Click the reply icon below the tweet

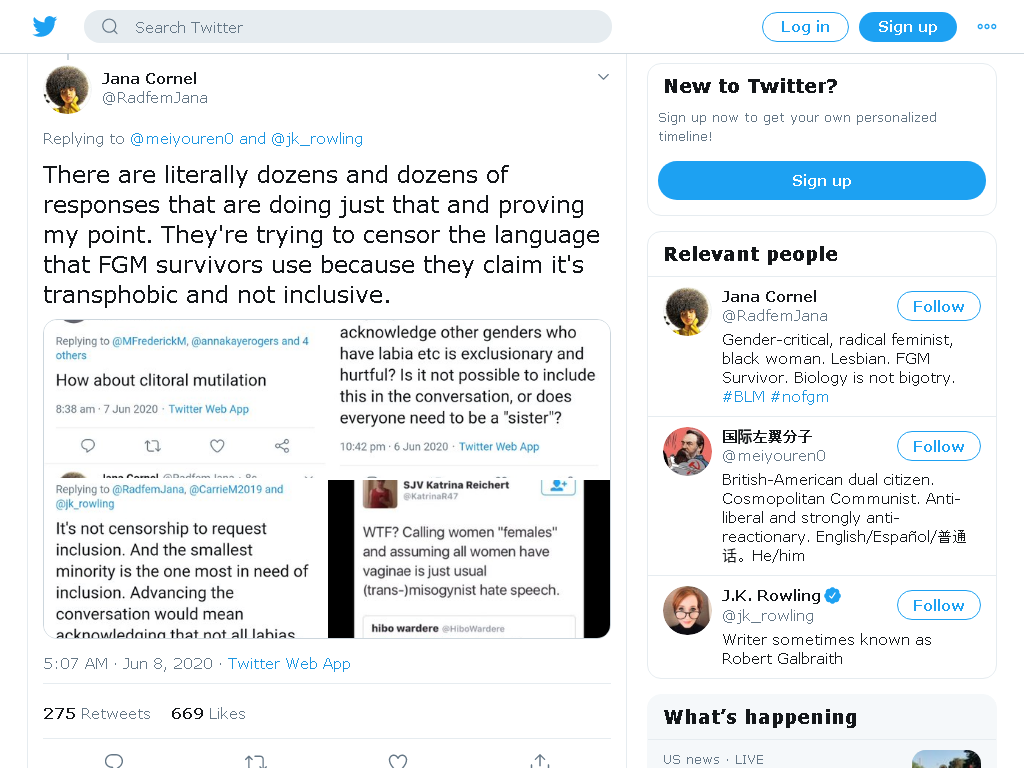114,761
